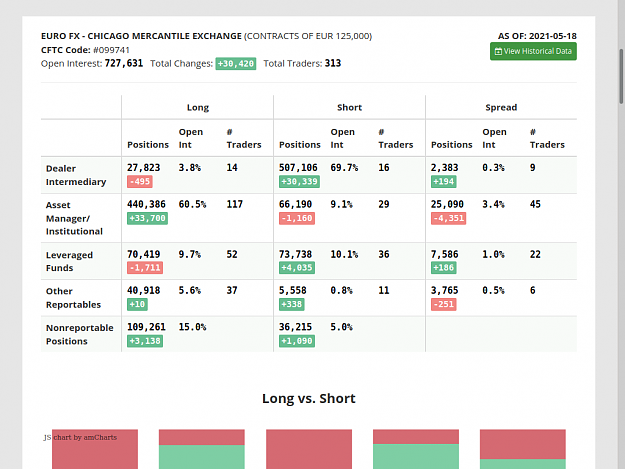This screenshot has width=625, height=469.
Task: Click calendar icon in View Historical Data
Action: [x=498, y=51]
